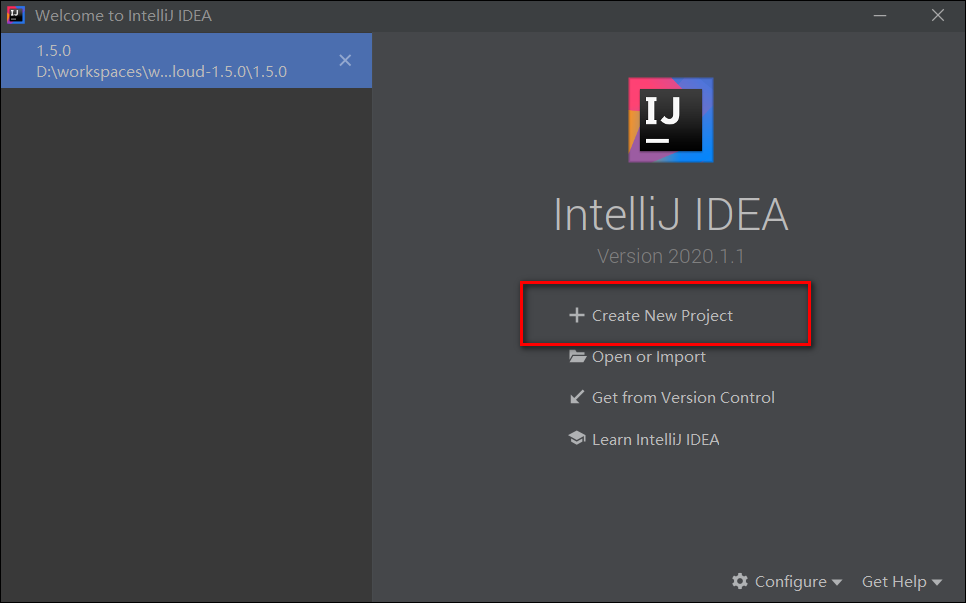Minimize the Welcome to IntelliJ IDEA window
This screenshot has width=966, height=603.
[x=879, y=16]
